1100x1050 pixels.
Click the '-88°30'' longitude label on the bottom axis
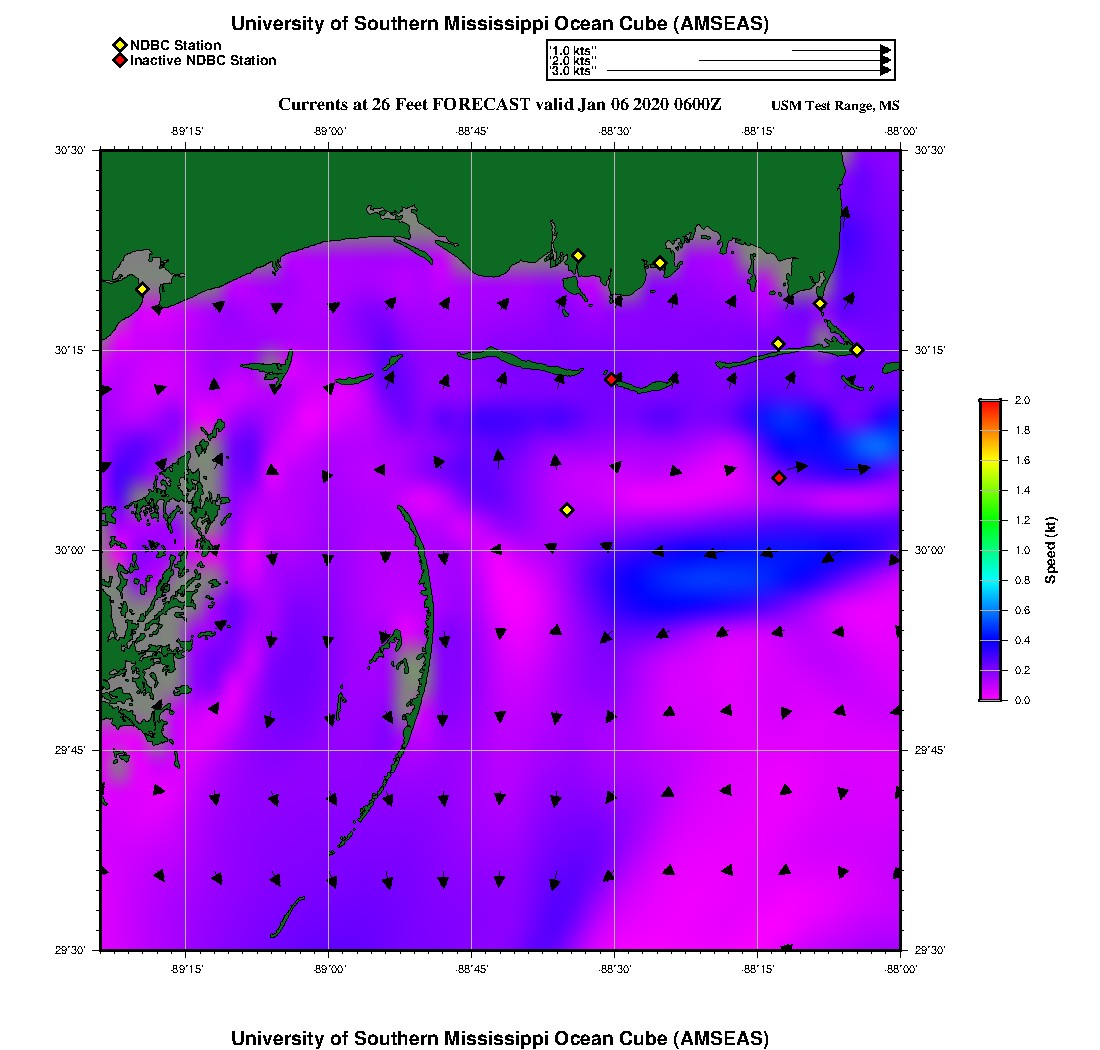pos(615,969)
